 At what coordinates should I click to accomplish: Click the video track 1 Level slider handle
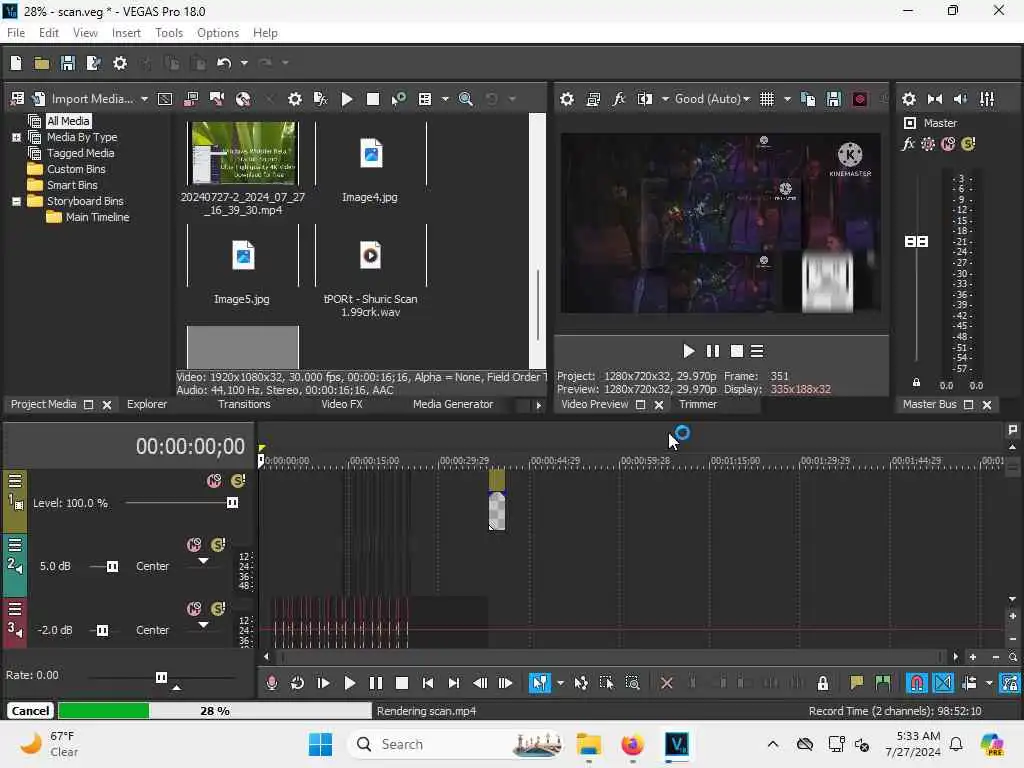coord(232,503)
